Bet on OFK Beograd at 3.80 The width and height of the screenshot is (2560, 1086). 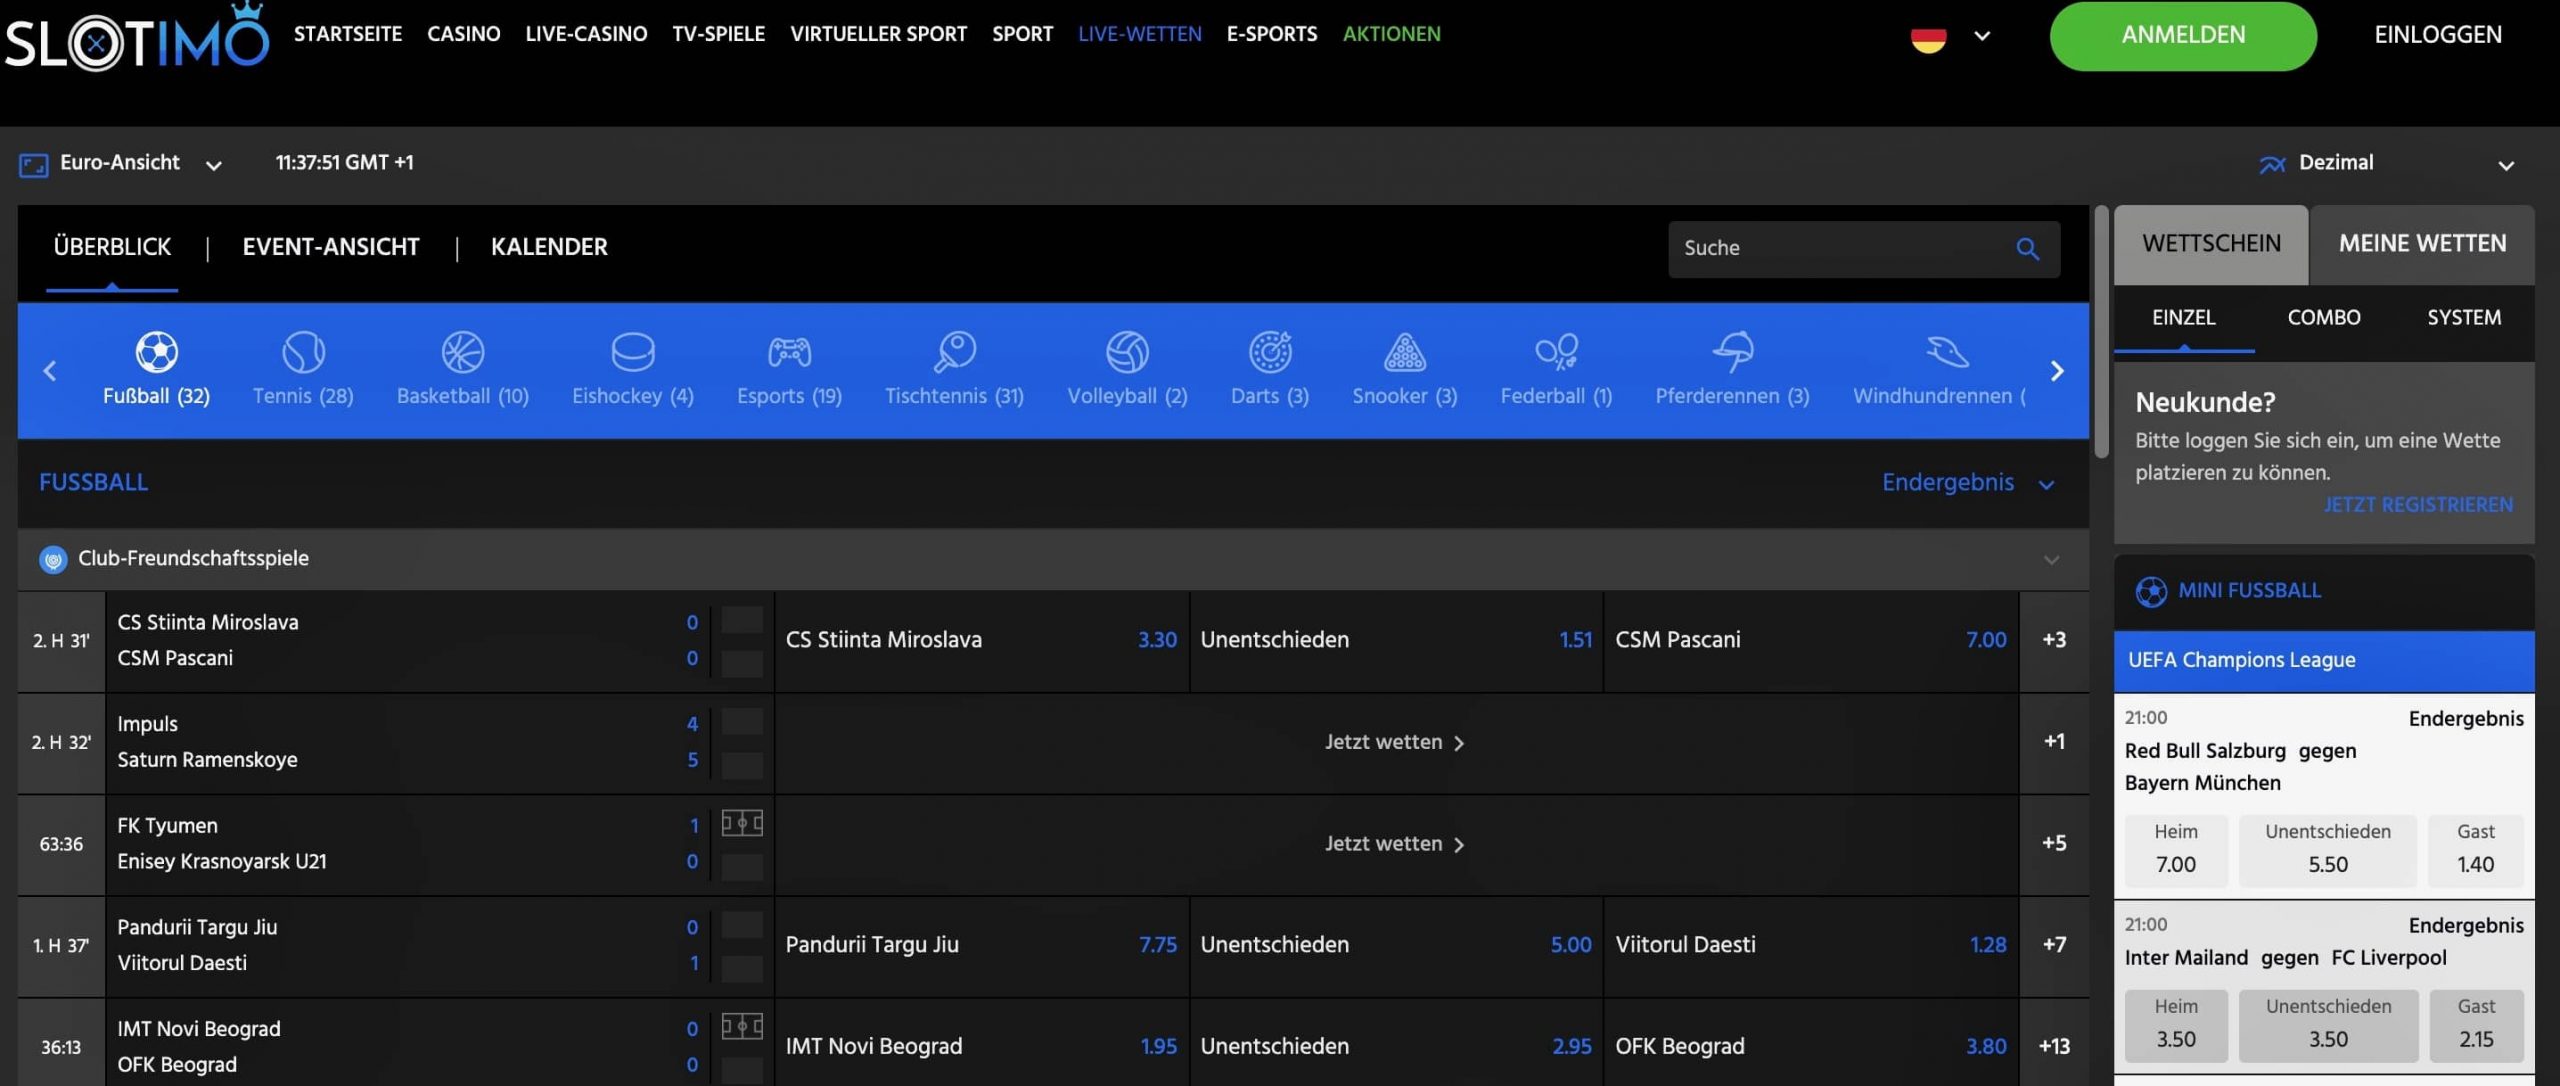[1811, 1046]
